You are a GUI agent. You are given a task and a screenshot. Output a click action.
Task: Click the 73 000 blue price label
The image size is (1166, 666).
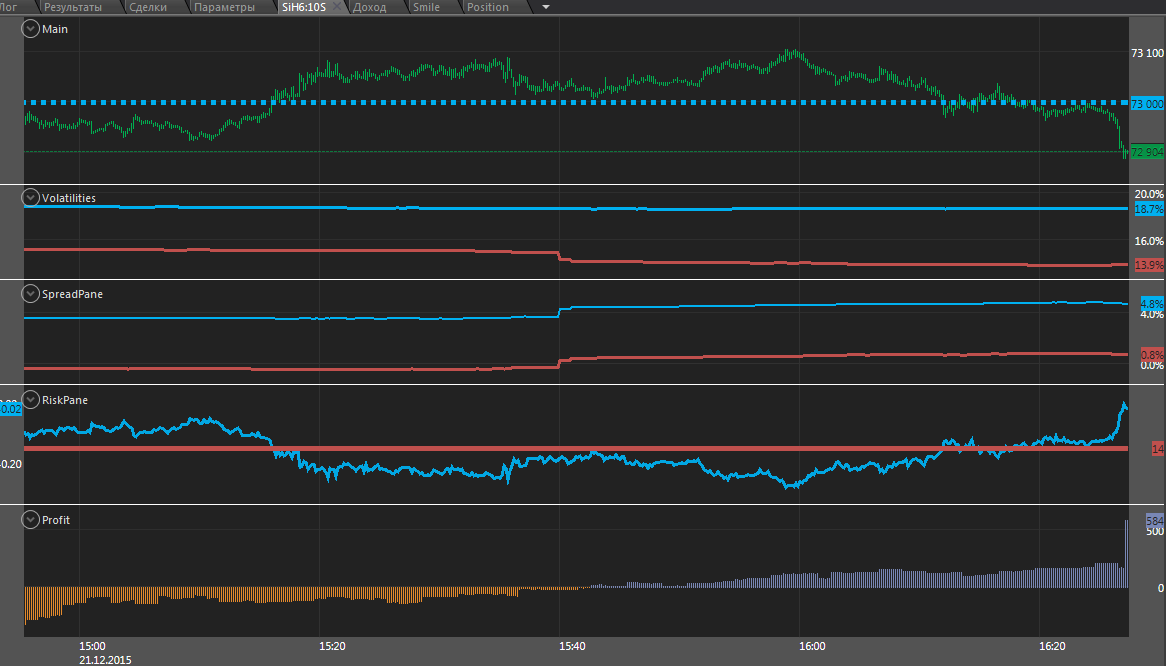pos(1147,104)
